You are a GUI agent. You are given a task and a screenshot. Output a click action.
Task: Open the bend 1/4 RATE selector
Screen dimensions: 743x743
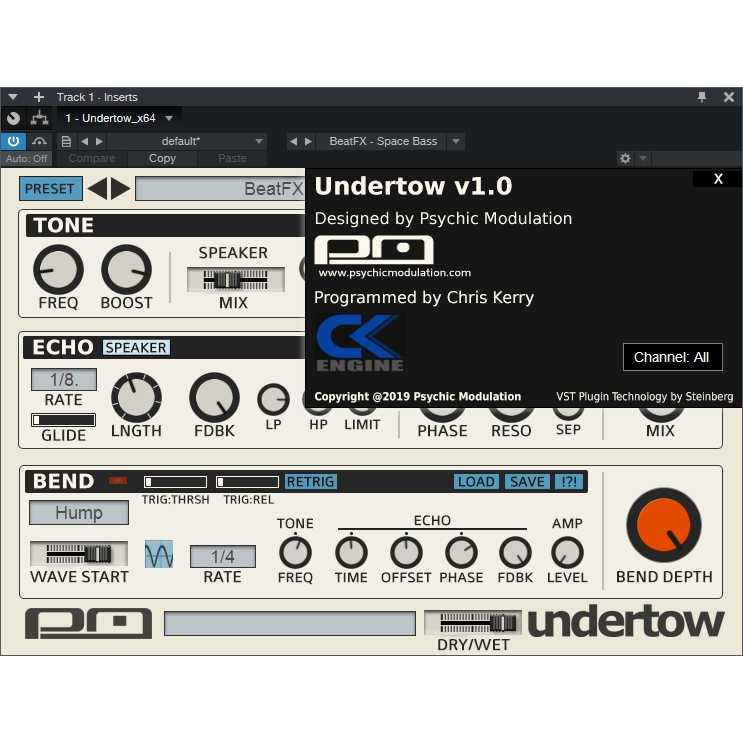[223, 556]
